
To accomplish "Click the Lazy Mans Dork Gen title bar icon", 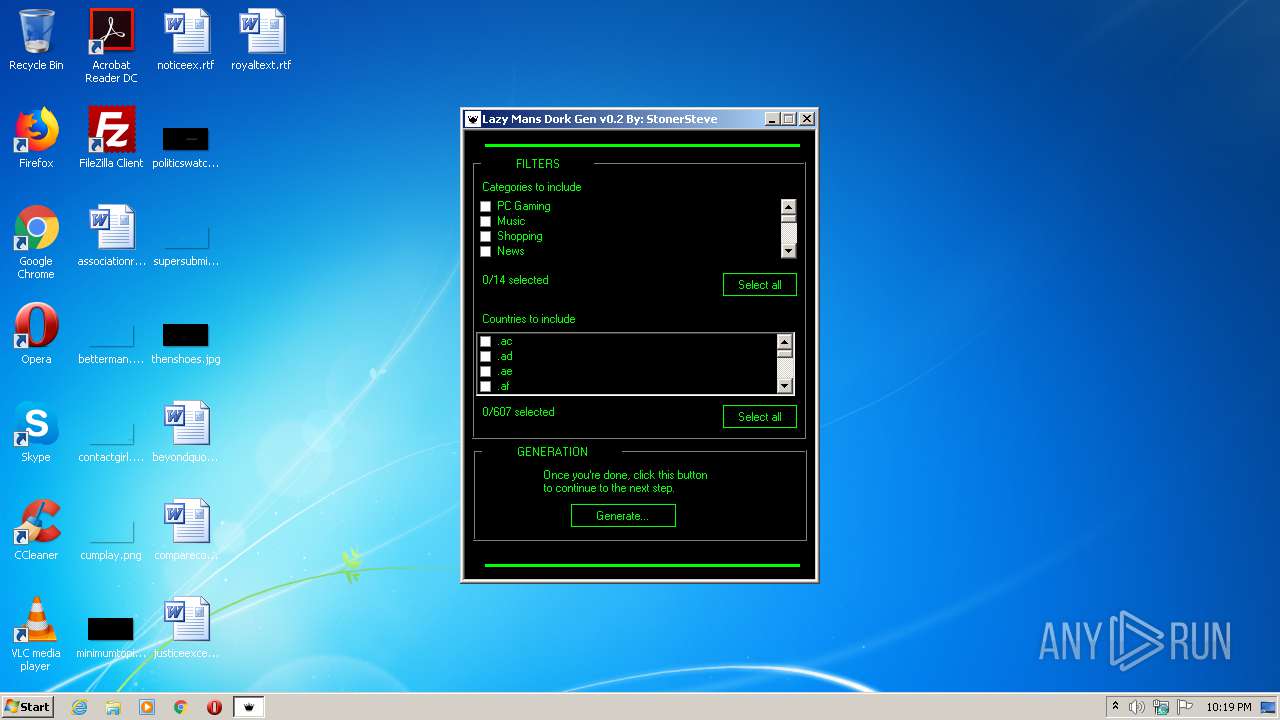I will (x=473, y=119).
